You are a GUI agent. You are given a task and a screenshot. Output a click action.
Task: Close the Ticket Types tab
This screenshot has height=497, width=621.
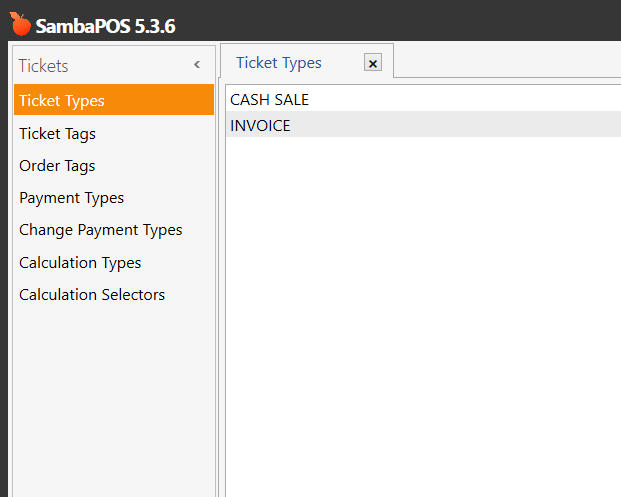coord(373,63)
